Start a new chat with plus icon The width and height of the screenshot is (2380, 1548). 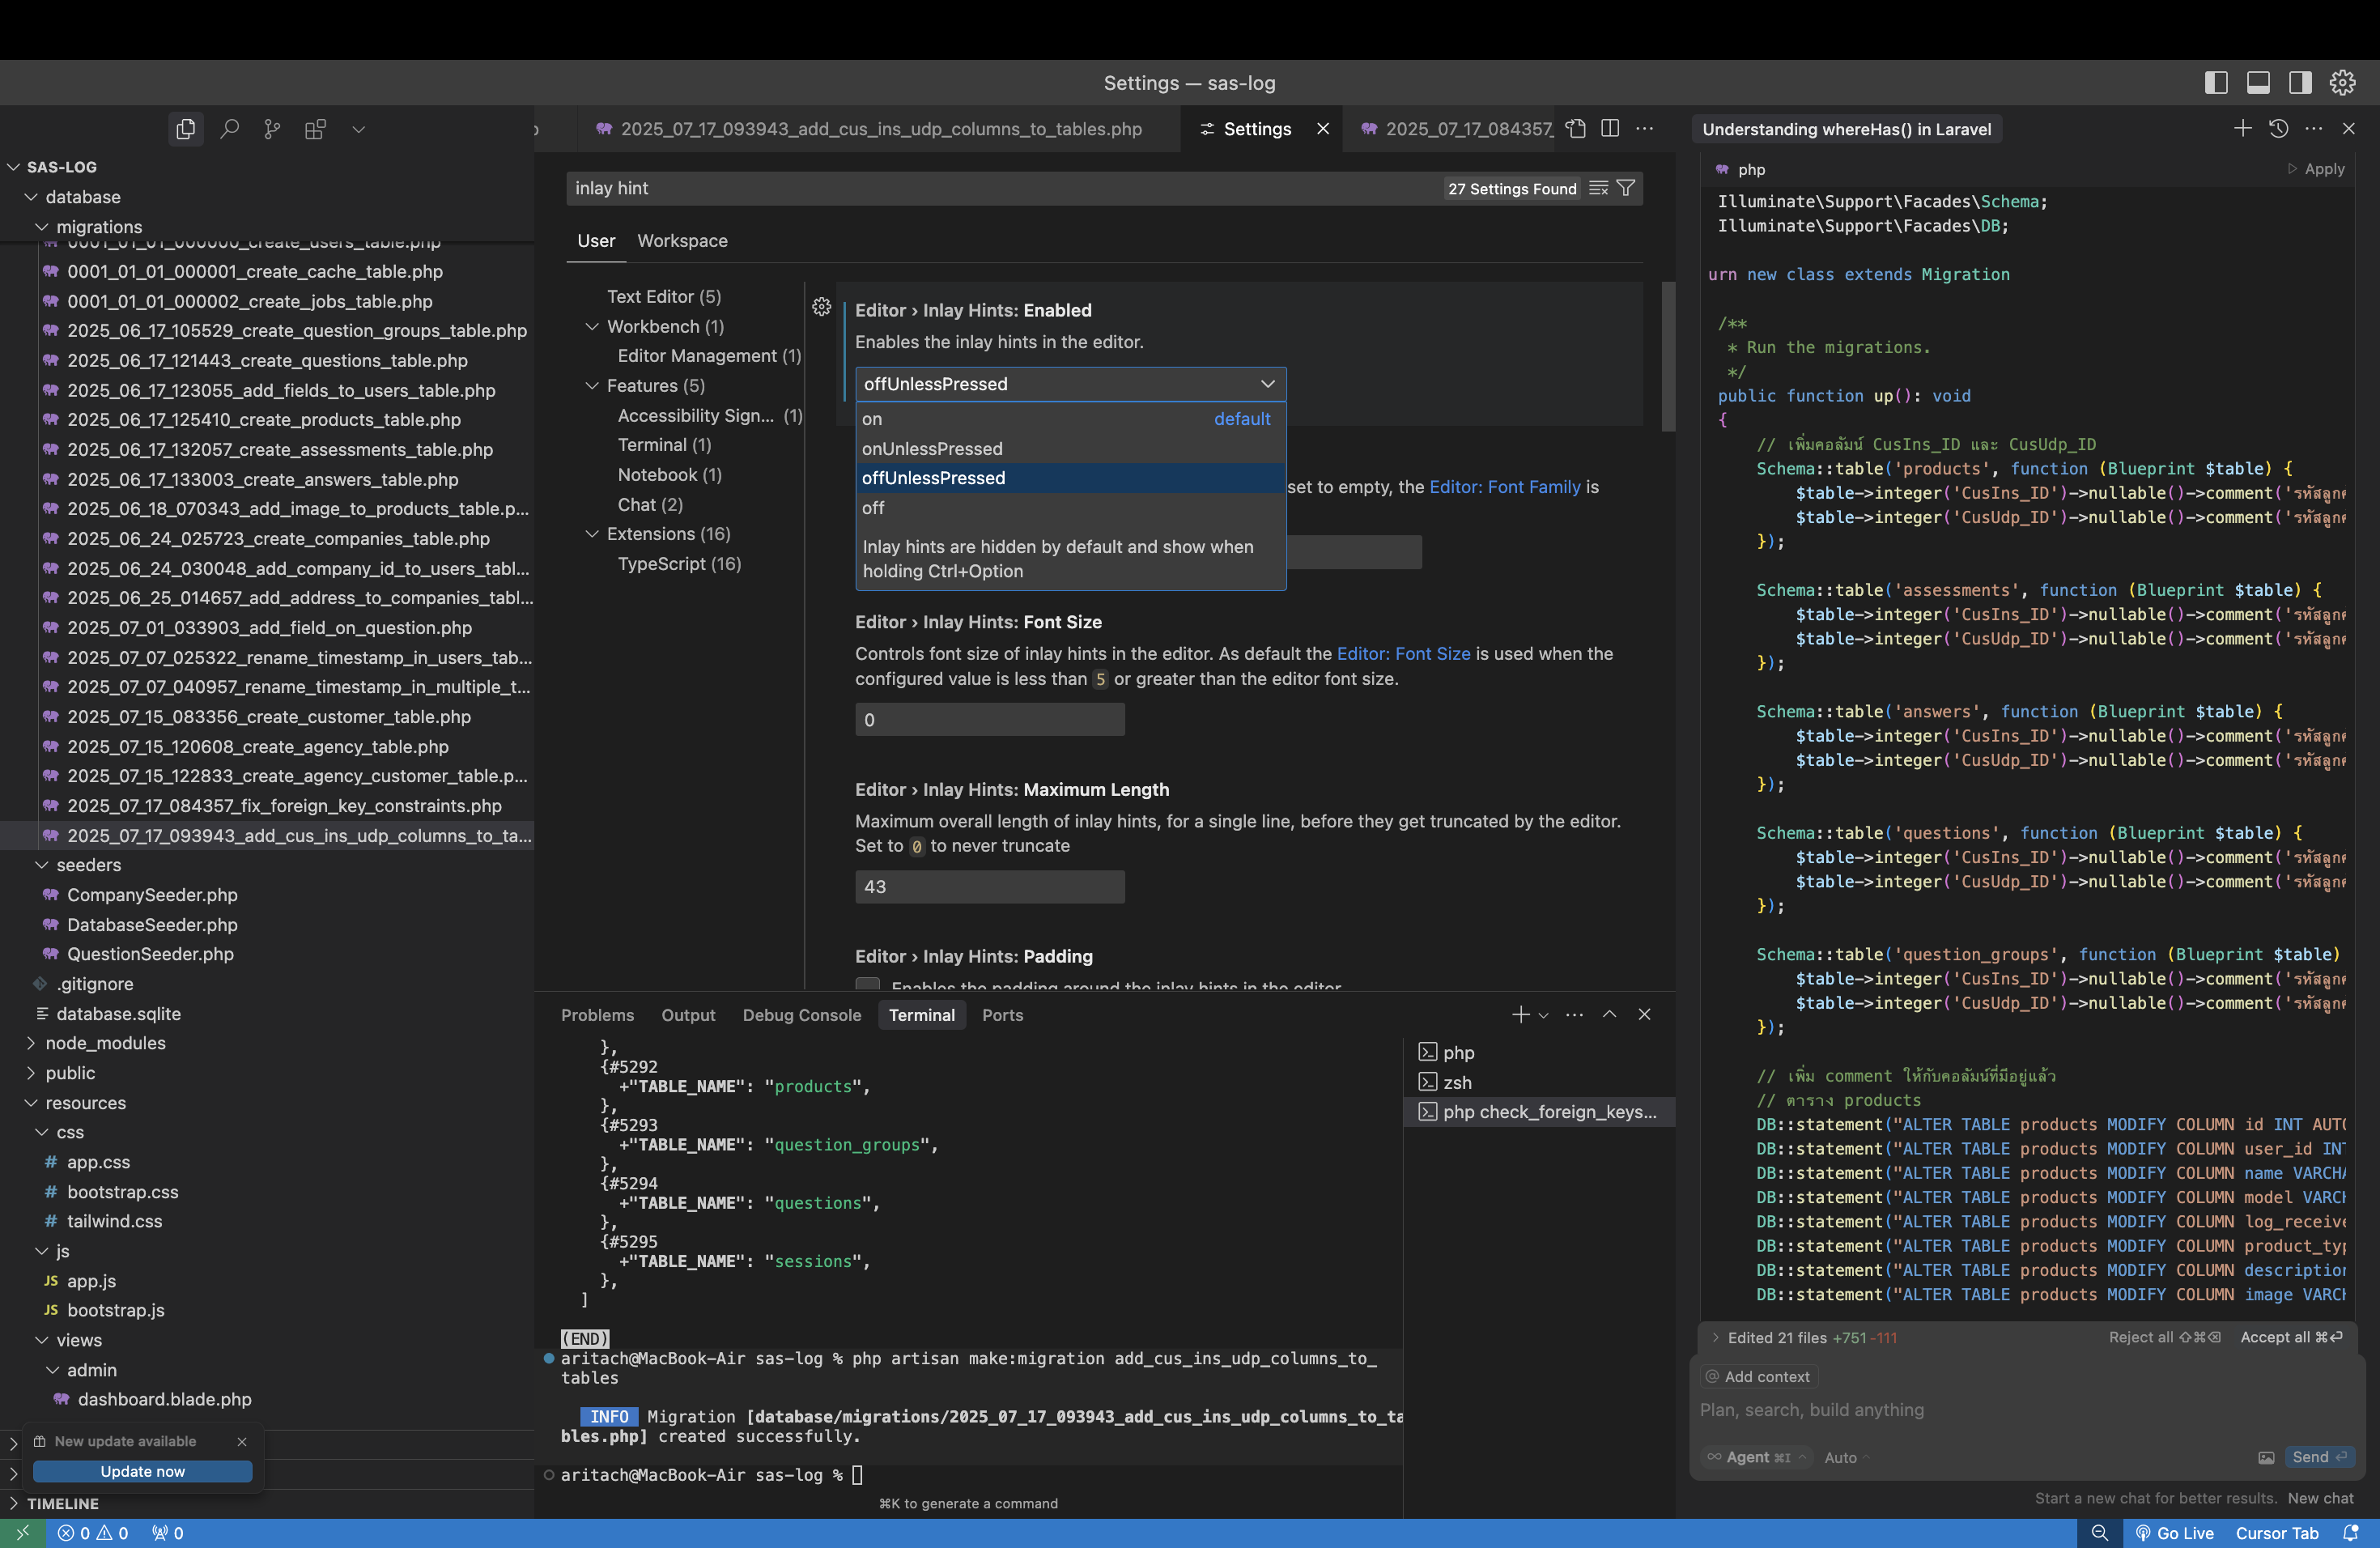point(2242,129)
